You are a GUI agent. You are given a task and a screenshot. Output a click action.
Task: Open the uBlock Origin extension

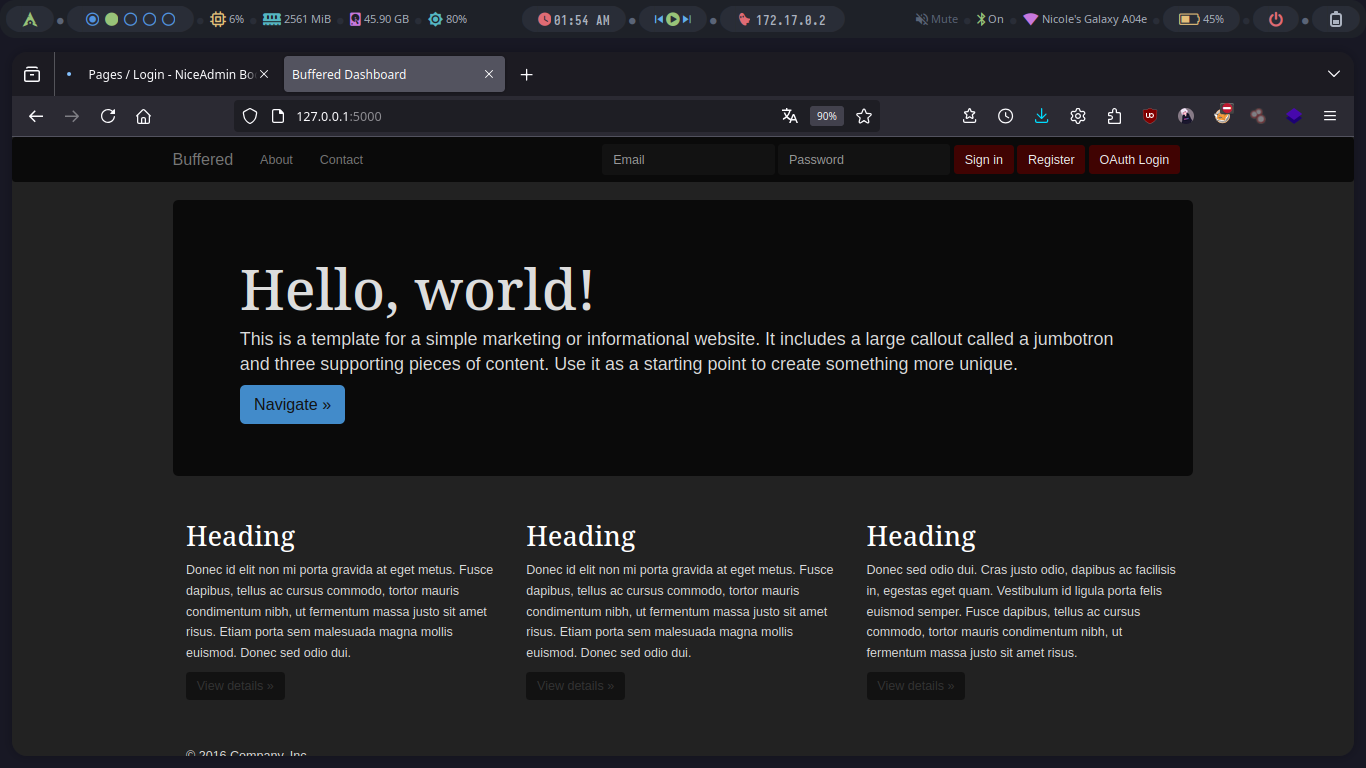[1150, 116]
